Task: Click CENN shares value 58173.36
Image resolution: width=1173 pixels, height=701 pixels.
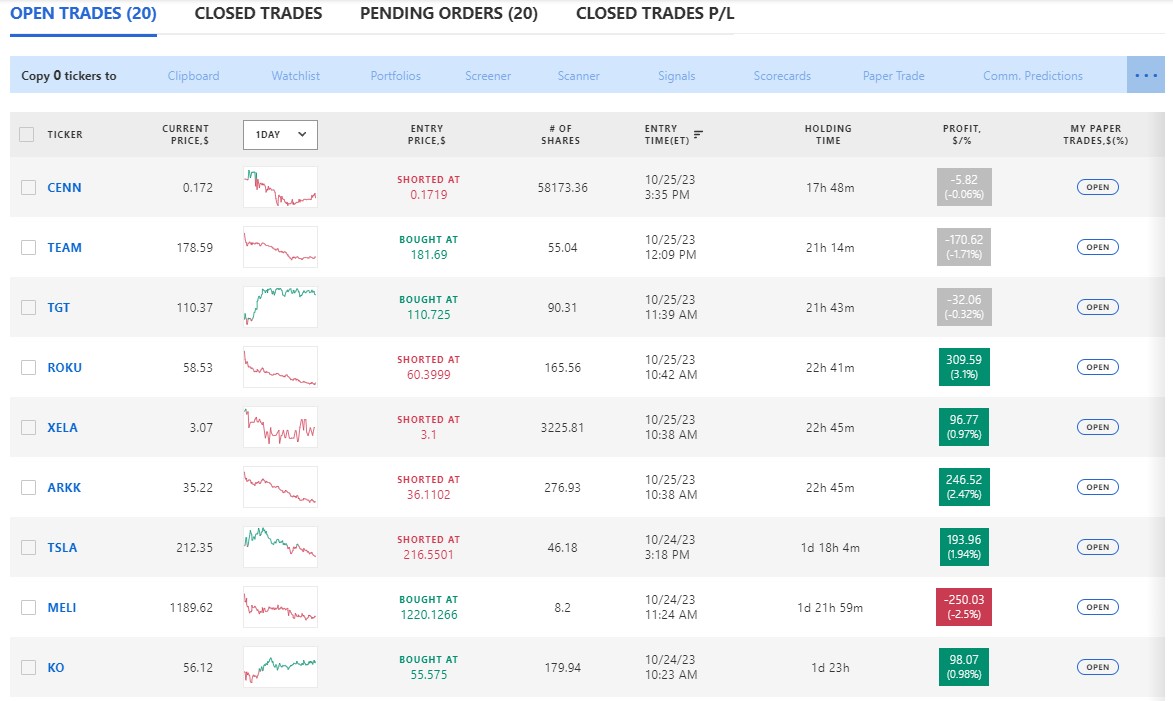Action: click(x=563, y=188)
